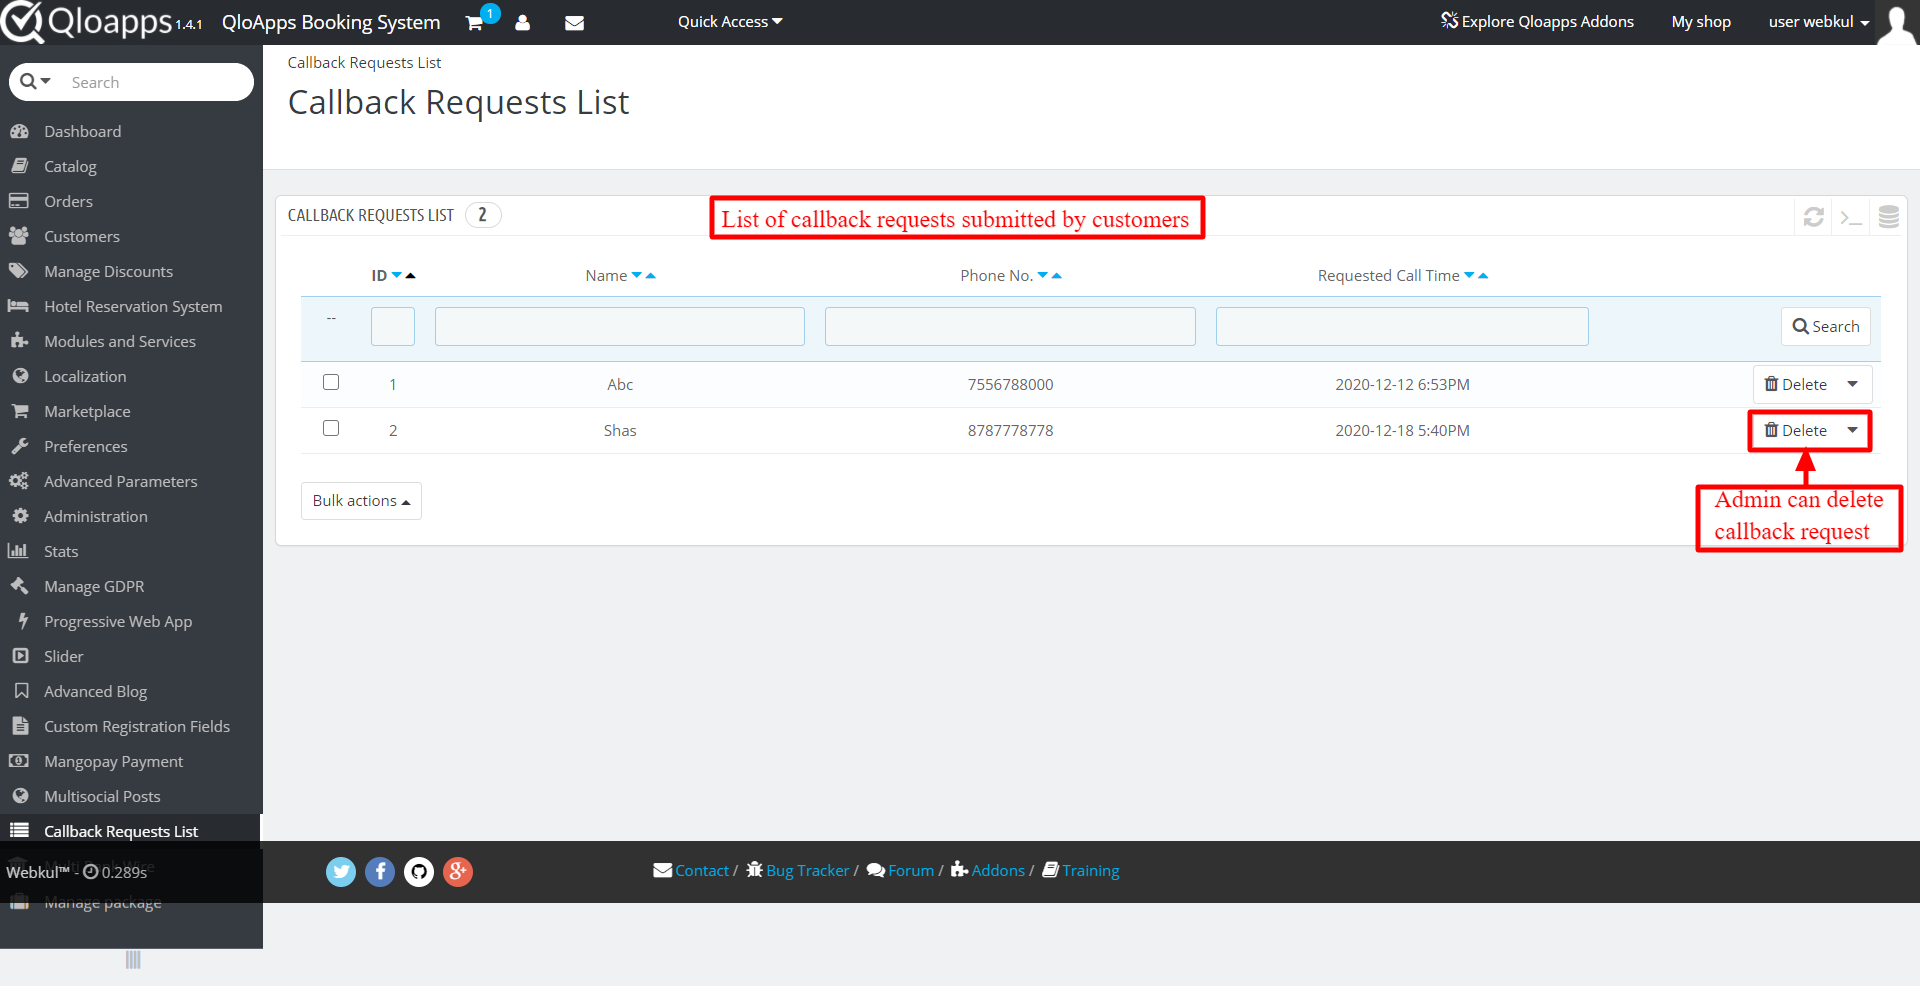Select the checkbox for callback request Abc
The image size is (1920, 986).
point(331,381)
